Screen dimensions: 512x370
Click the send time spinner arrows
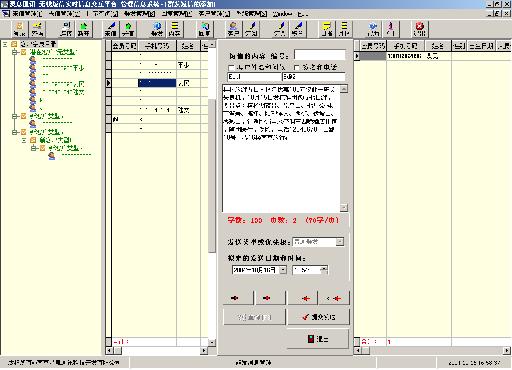pos(324,270)
